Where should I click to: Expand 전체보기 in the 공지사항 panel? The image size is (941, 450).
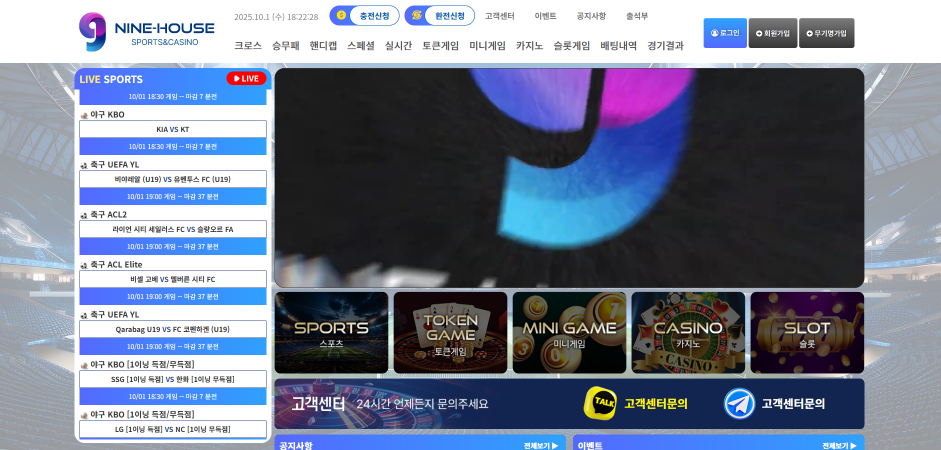(540, 445)
